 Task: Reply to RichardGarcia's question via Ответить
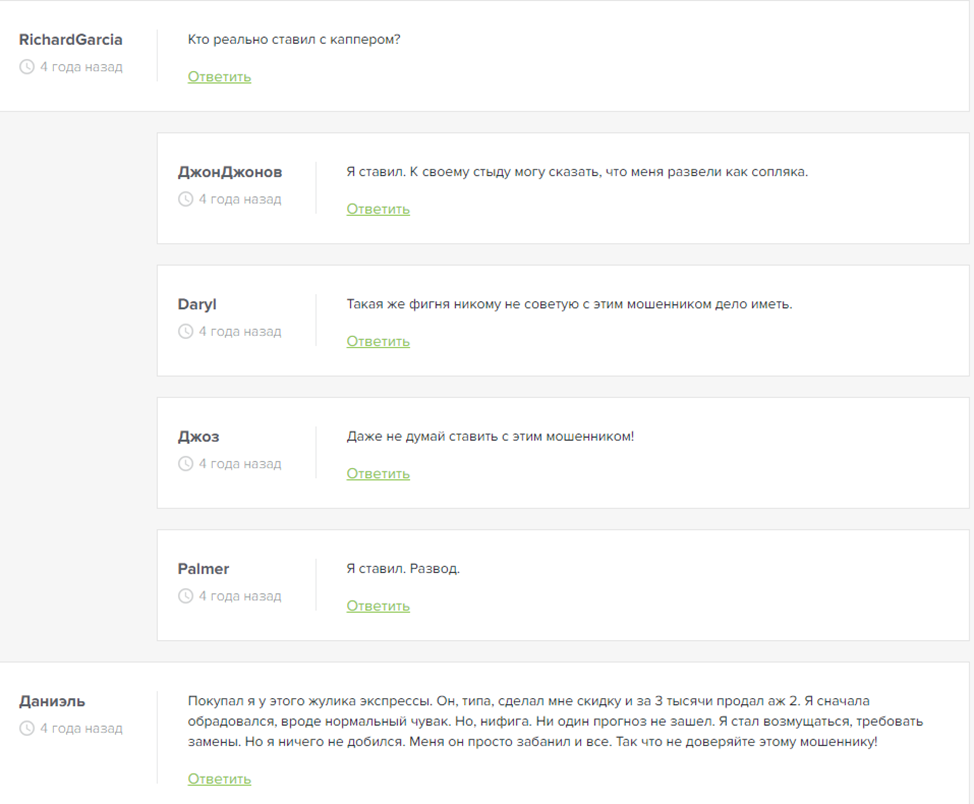pyautogui.click(x=219, y=77)
